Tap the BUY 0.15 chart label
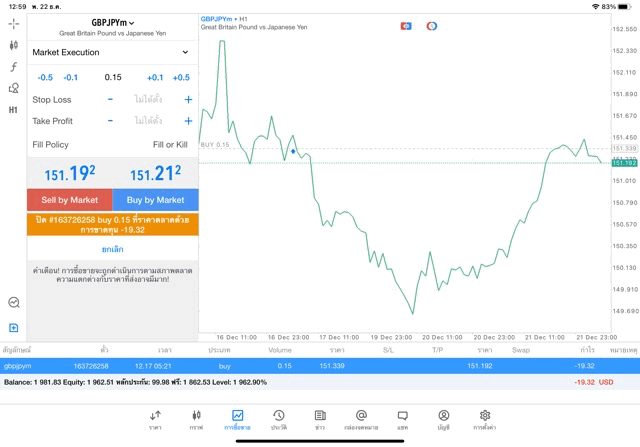Image resolution: width=640 pixels, height=447 pixels. tap(215, 145)
